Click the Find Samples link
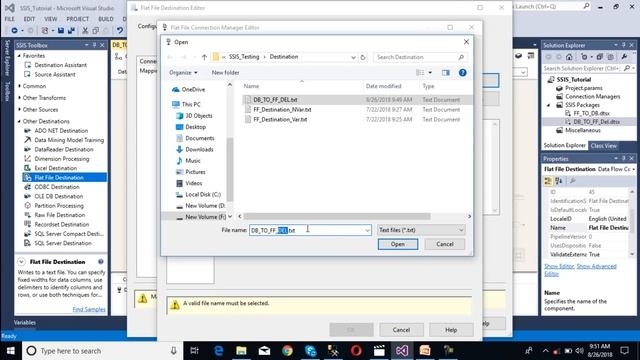The height and width of the screenshot is (360, 640). pyautogui.click(x=89, y=309)
